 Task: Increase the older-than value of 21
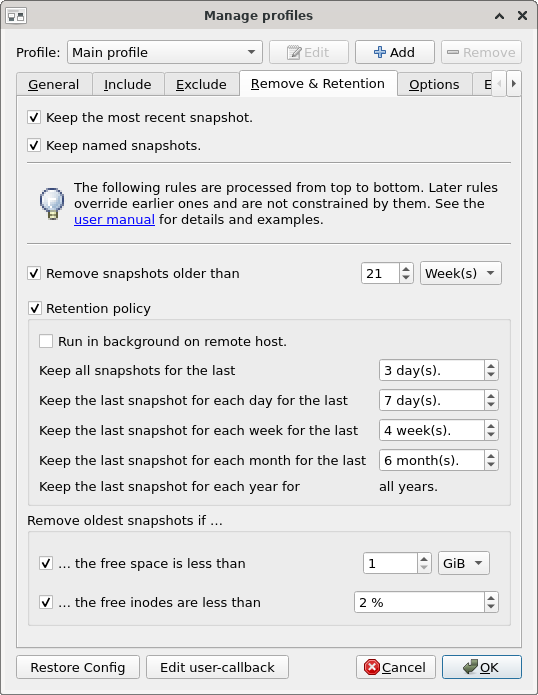406,269
